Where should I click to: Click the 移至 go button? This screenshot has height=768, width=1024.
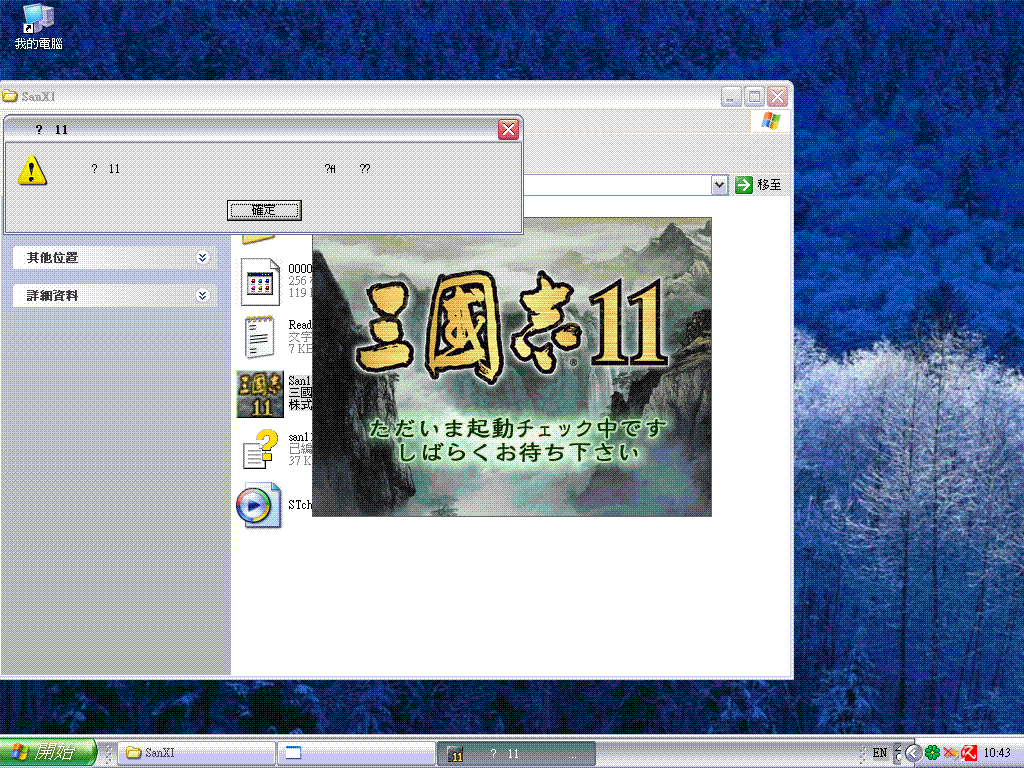coord(758,185)
